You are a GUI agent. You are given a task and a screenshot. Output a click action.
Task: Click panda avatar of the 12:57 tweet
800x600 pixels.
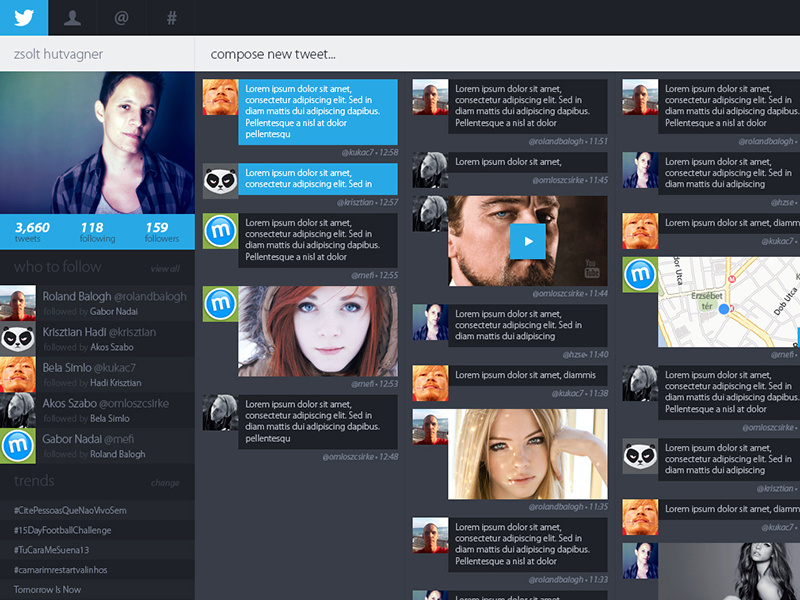[x=220, y=181]
